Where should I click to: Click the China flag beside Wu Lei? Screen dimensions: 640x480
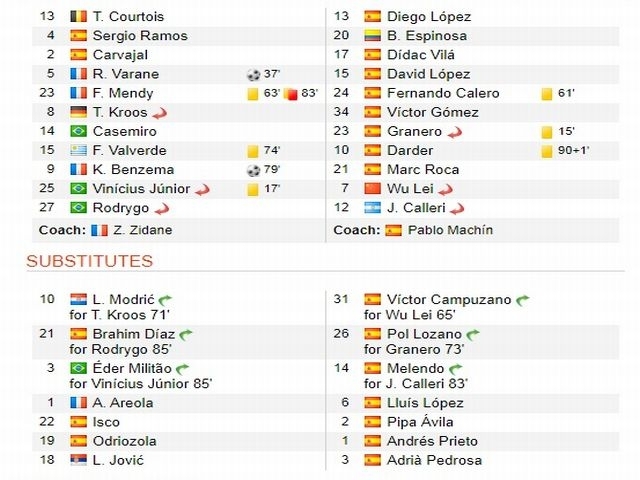click(372, 189)
